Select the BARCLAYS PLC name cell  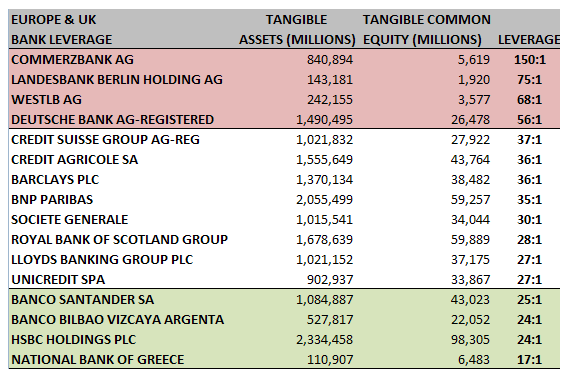55,180
